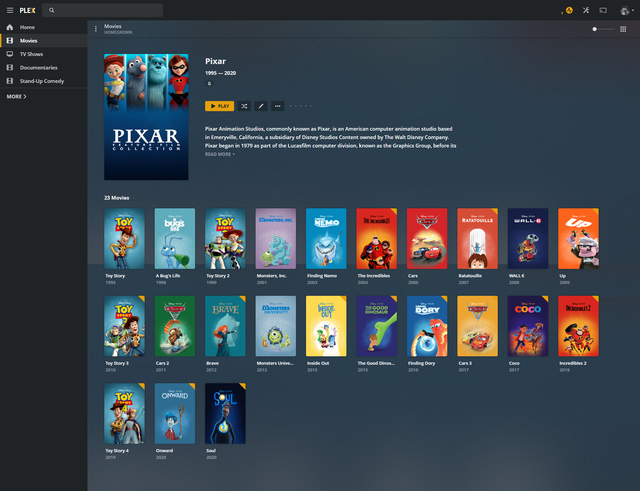The image size is (640, 491).
Task: Open Soul poster
Action: coord(225,413)
